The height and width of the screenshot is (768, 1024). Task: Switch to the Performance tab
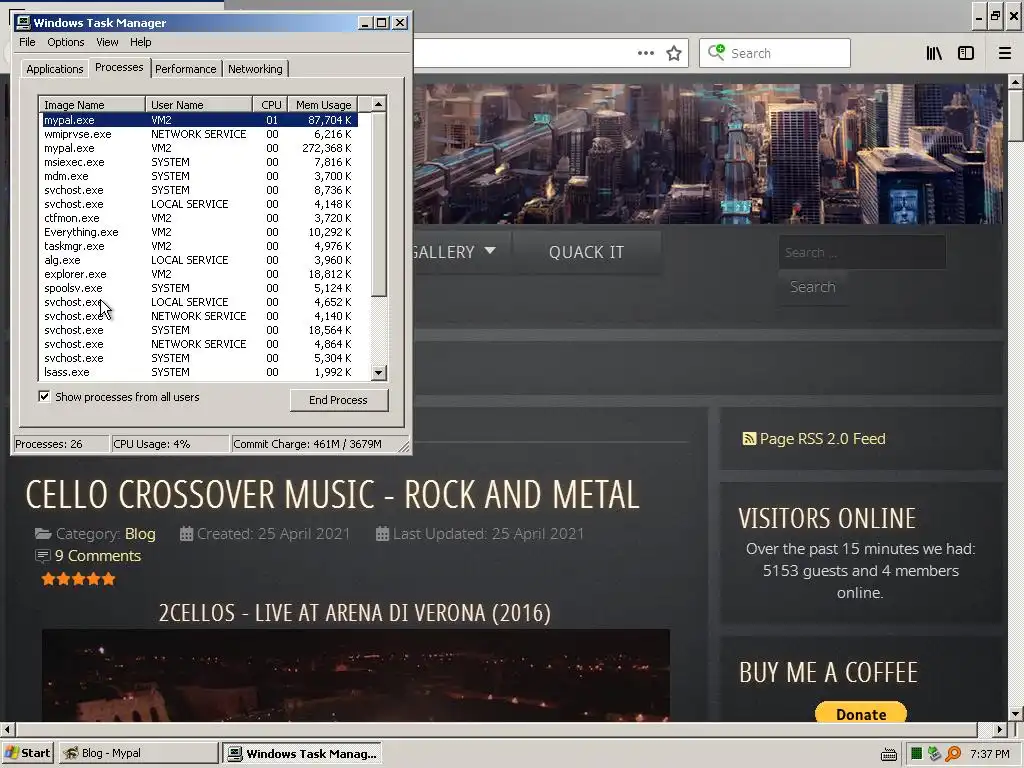185,69
